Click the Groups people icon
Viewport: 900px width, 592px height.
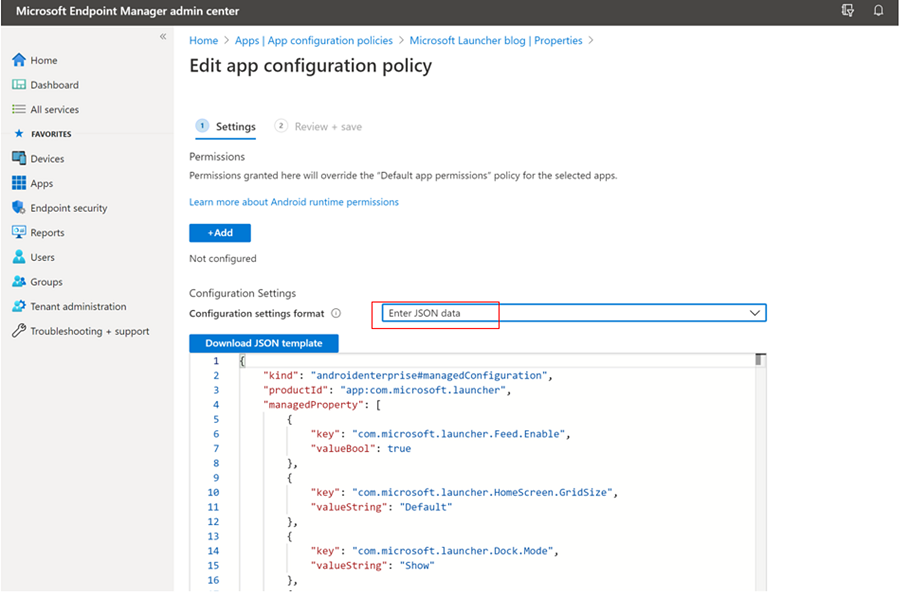pyautogui.click(x=19, y=281)
